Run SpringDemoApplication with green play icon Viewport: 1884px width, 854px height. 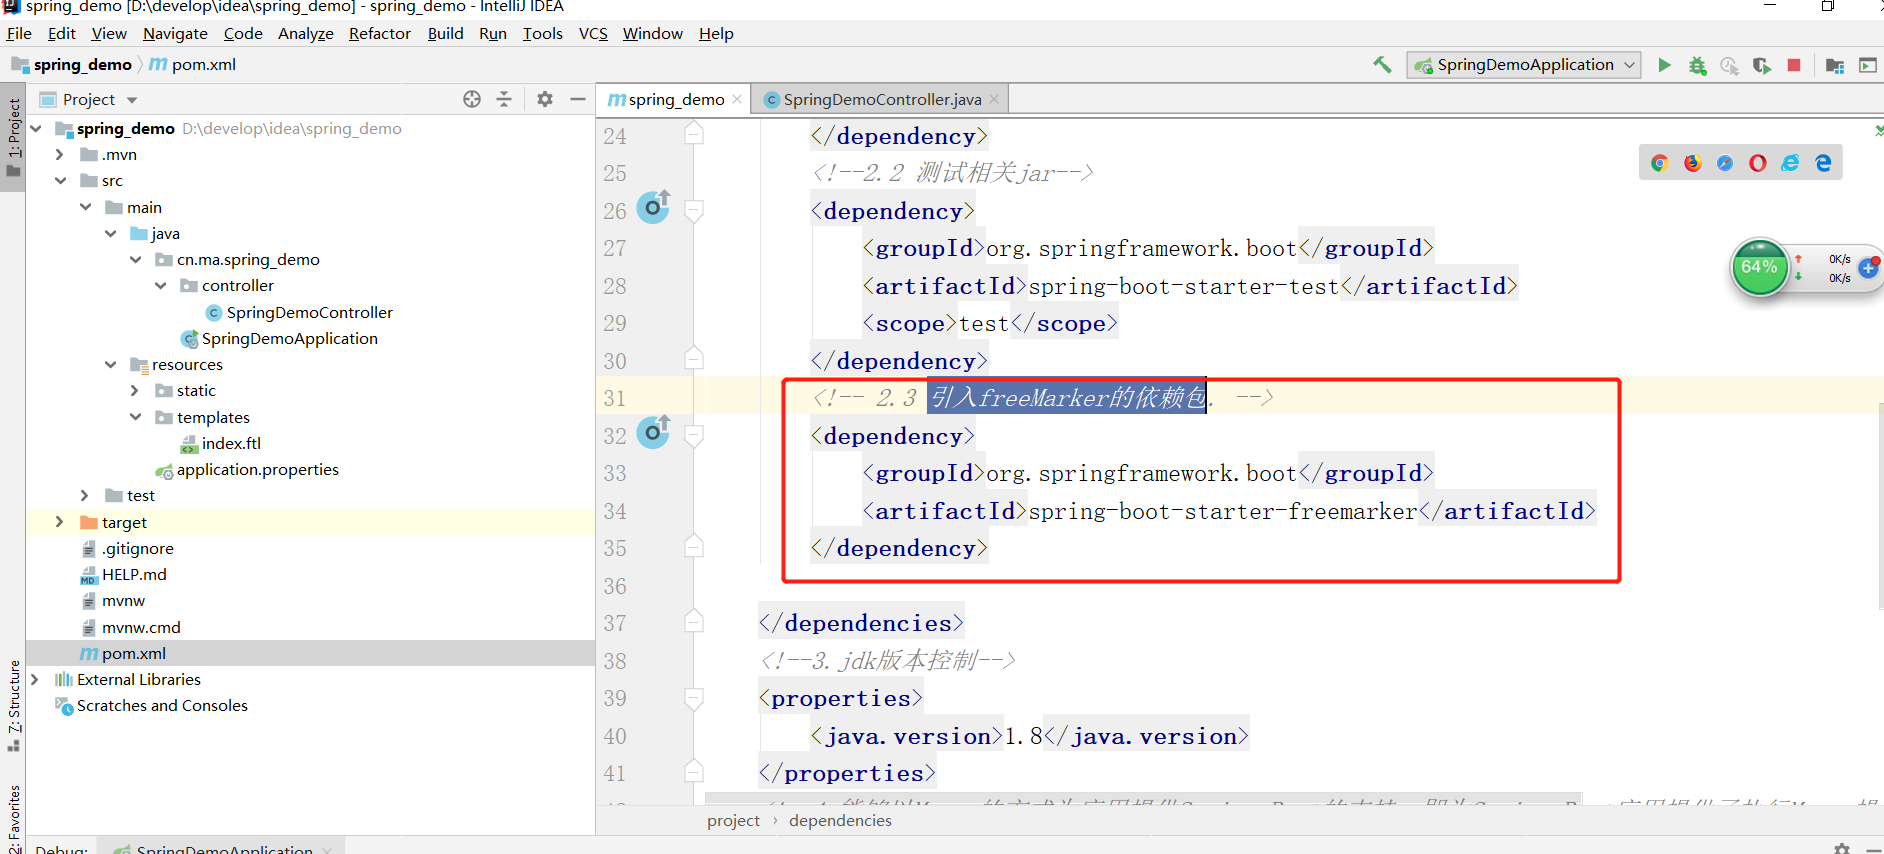pyautogui.click(x=1664, y=65)
